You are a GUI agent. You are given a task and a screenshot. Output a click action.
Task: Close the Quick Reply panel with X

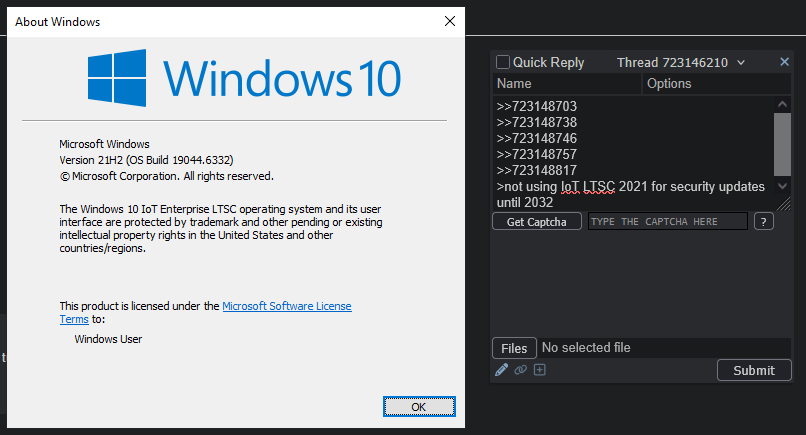coord(784,62)
